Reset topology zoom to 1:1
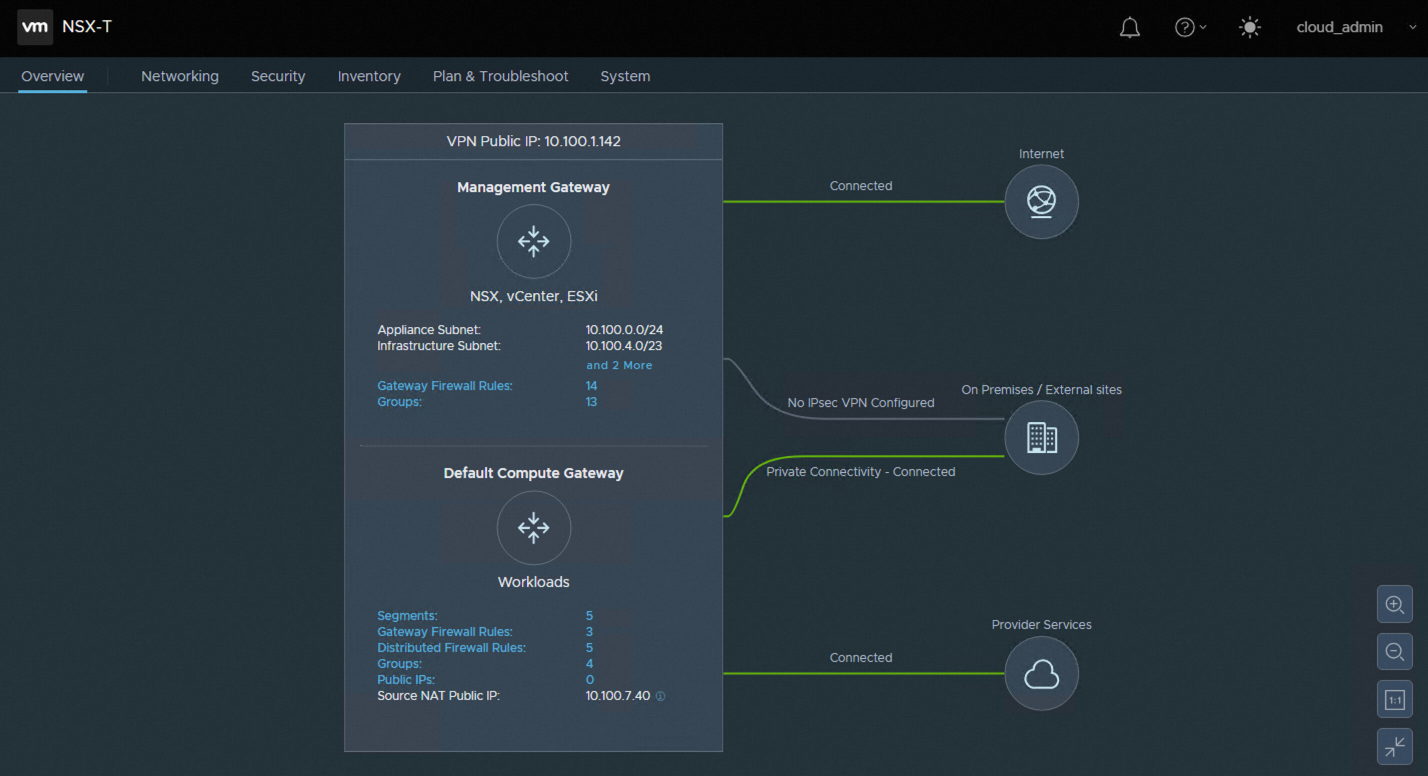The height and width of the screenshot is (776, 1428). pyautogui.click(x=1395, y=700)
